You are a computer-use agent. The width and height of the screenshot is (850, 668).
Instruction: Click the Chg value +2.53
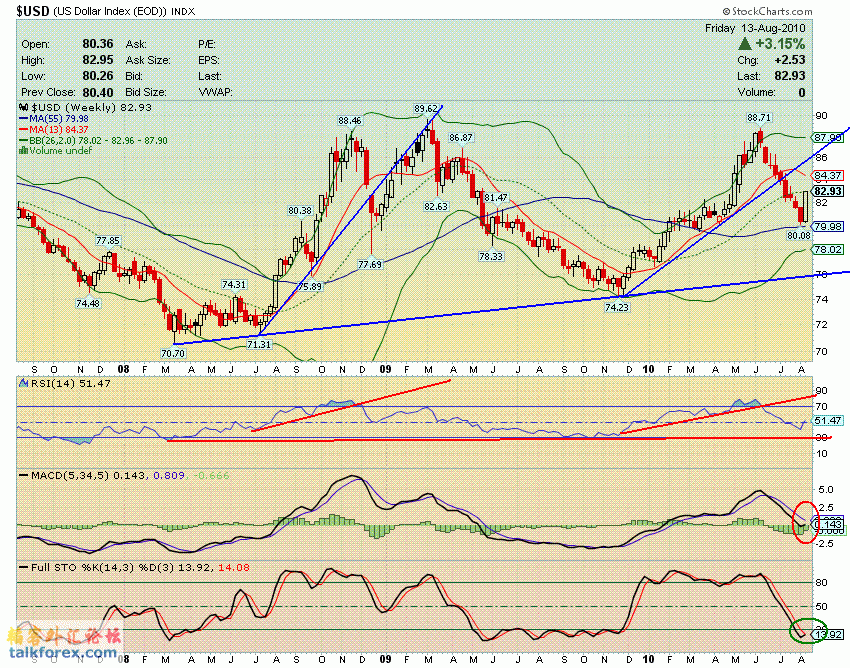click(x=790, y=60)
